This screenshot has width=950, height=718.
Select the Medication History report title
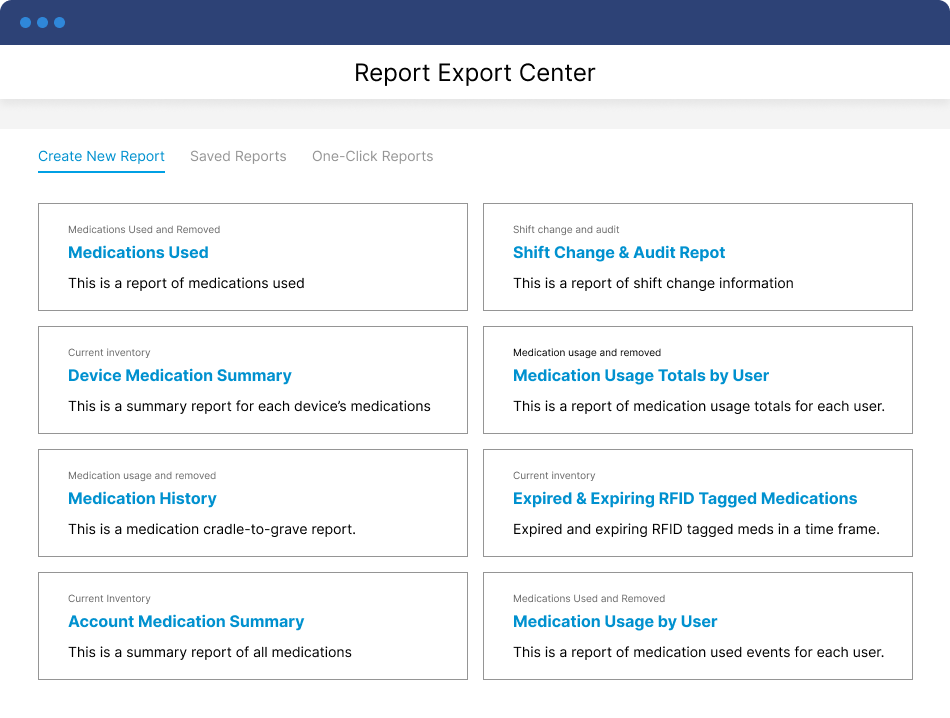(x=142, y=499)
